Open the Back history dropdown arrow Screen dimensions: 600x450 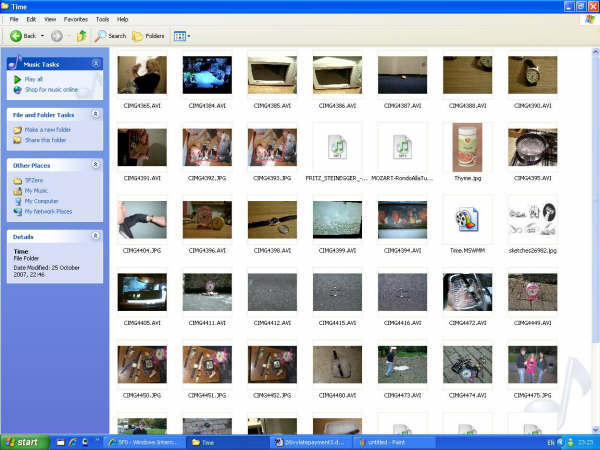(x=41, y=35)
